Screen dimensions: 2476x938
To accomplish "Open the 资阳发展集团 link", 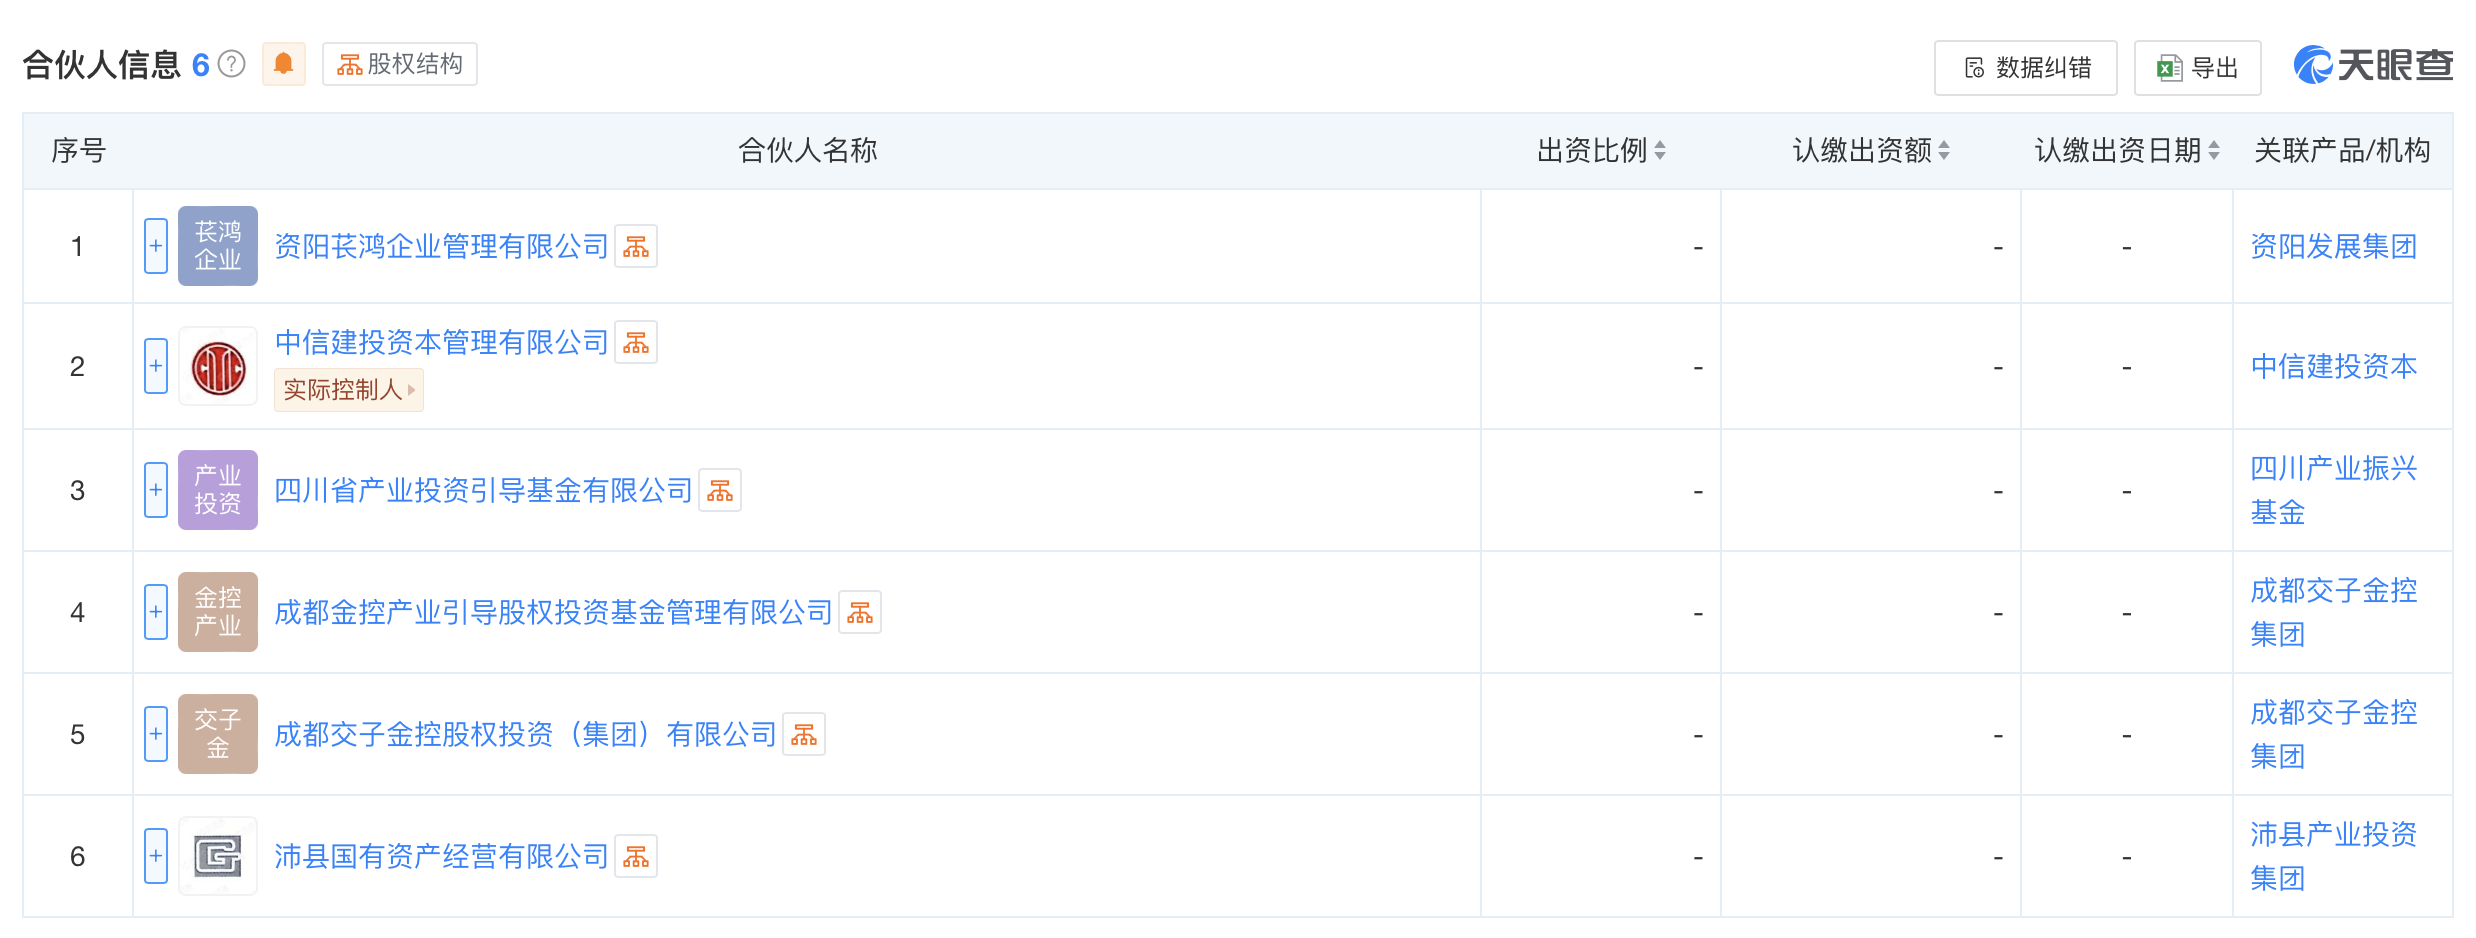I will pyautogui.click(x=2334, y=246).
